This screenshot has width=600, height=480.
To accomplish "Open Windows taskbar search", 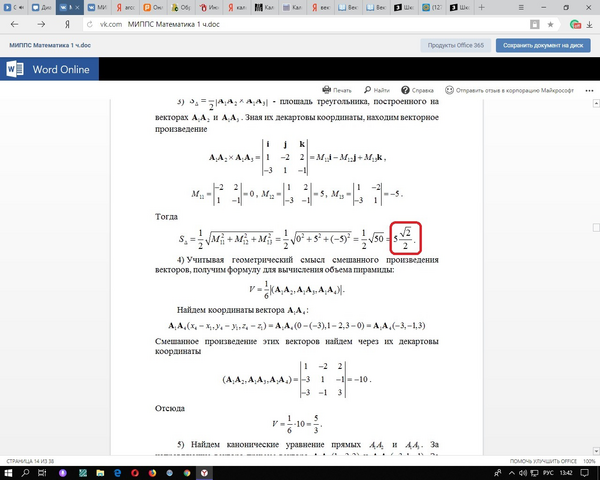I will coord(25,473).
